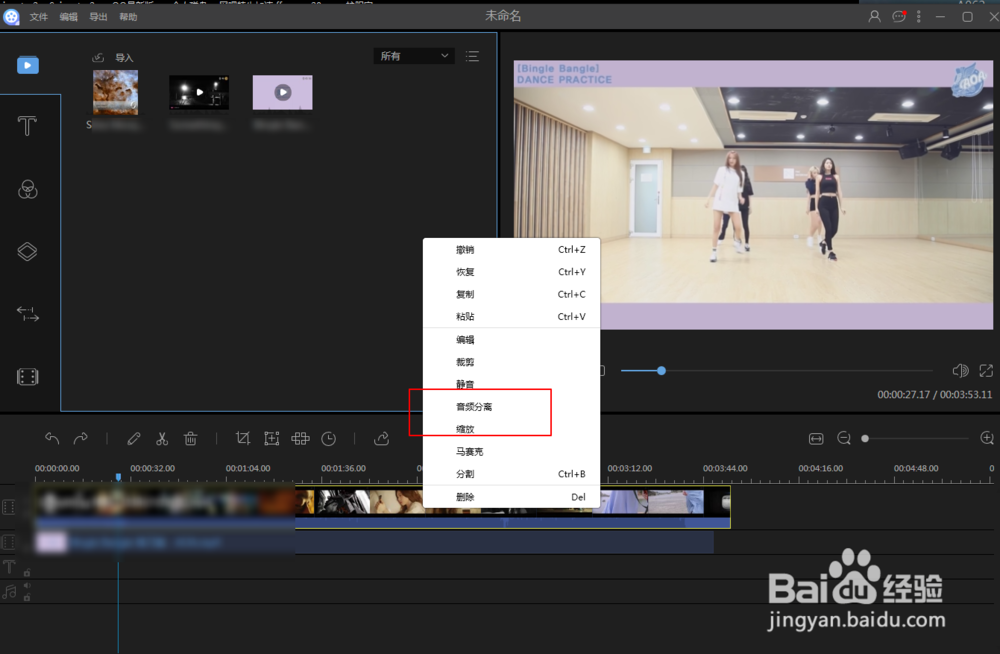1000x654 pixels.
Task: Click the clock duration icon
Action: (328, 438)
